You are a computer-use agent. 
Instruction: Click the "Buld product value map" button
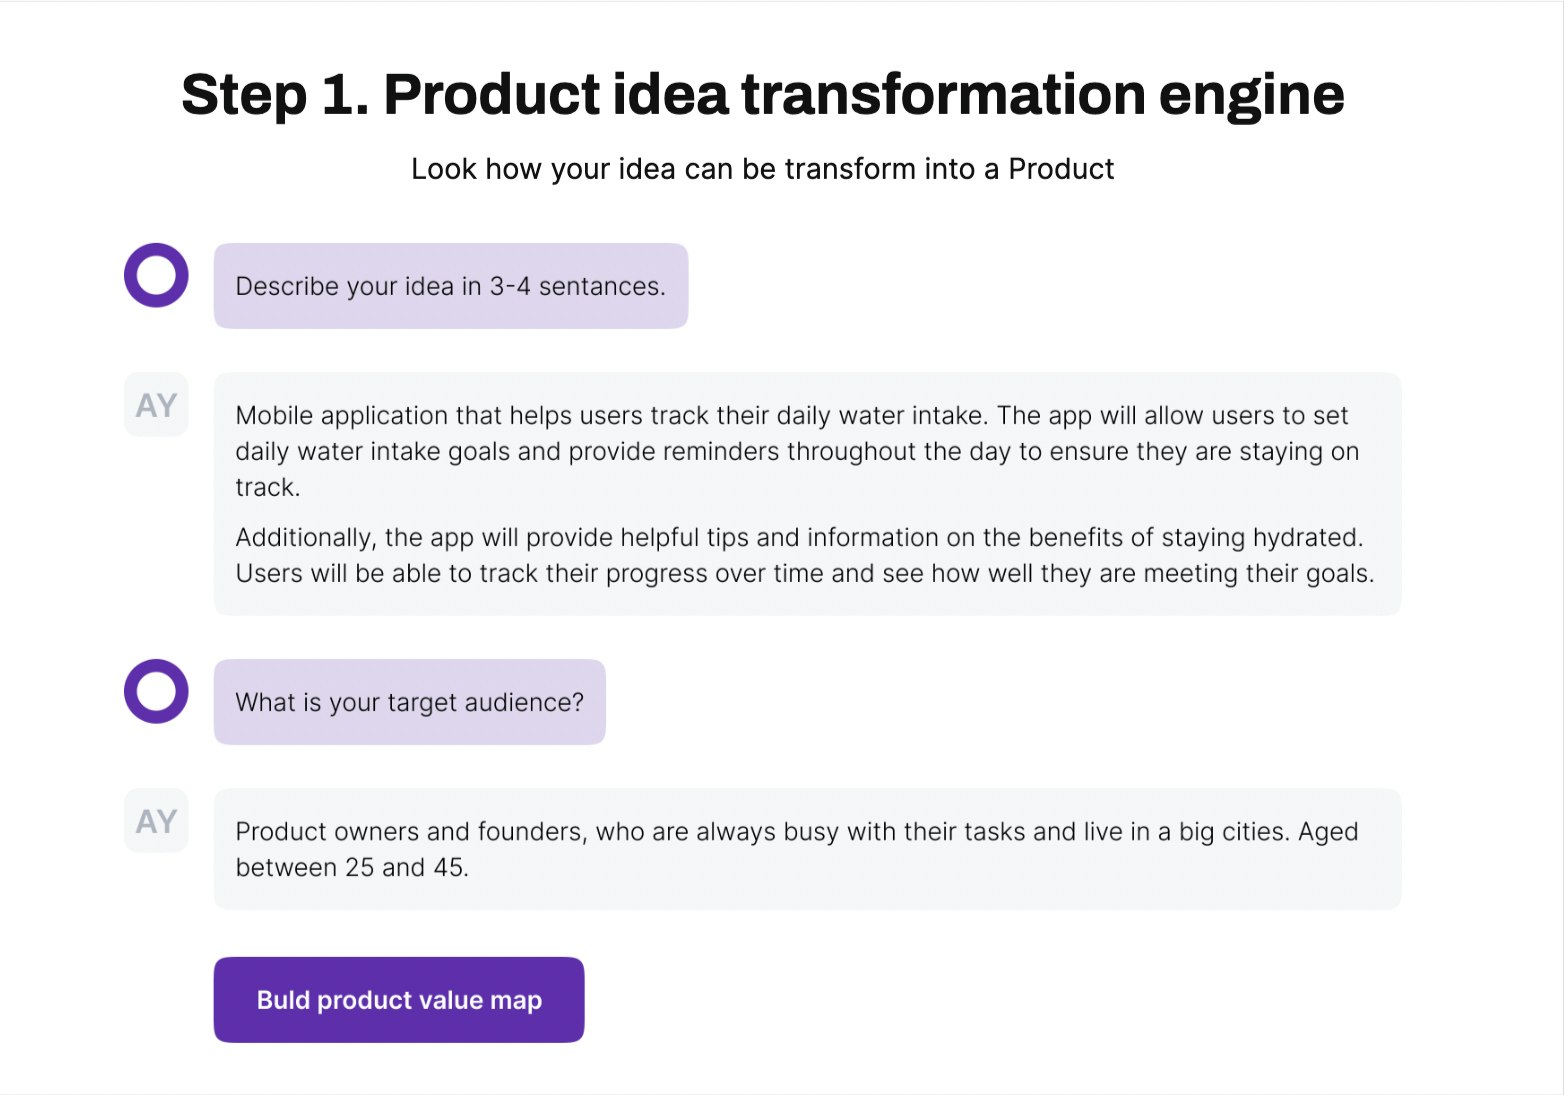pyautogui.click(x=399, y=1000)
